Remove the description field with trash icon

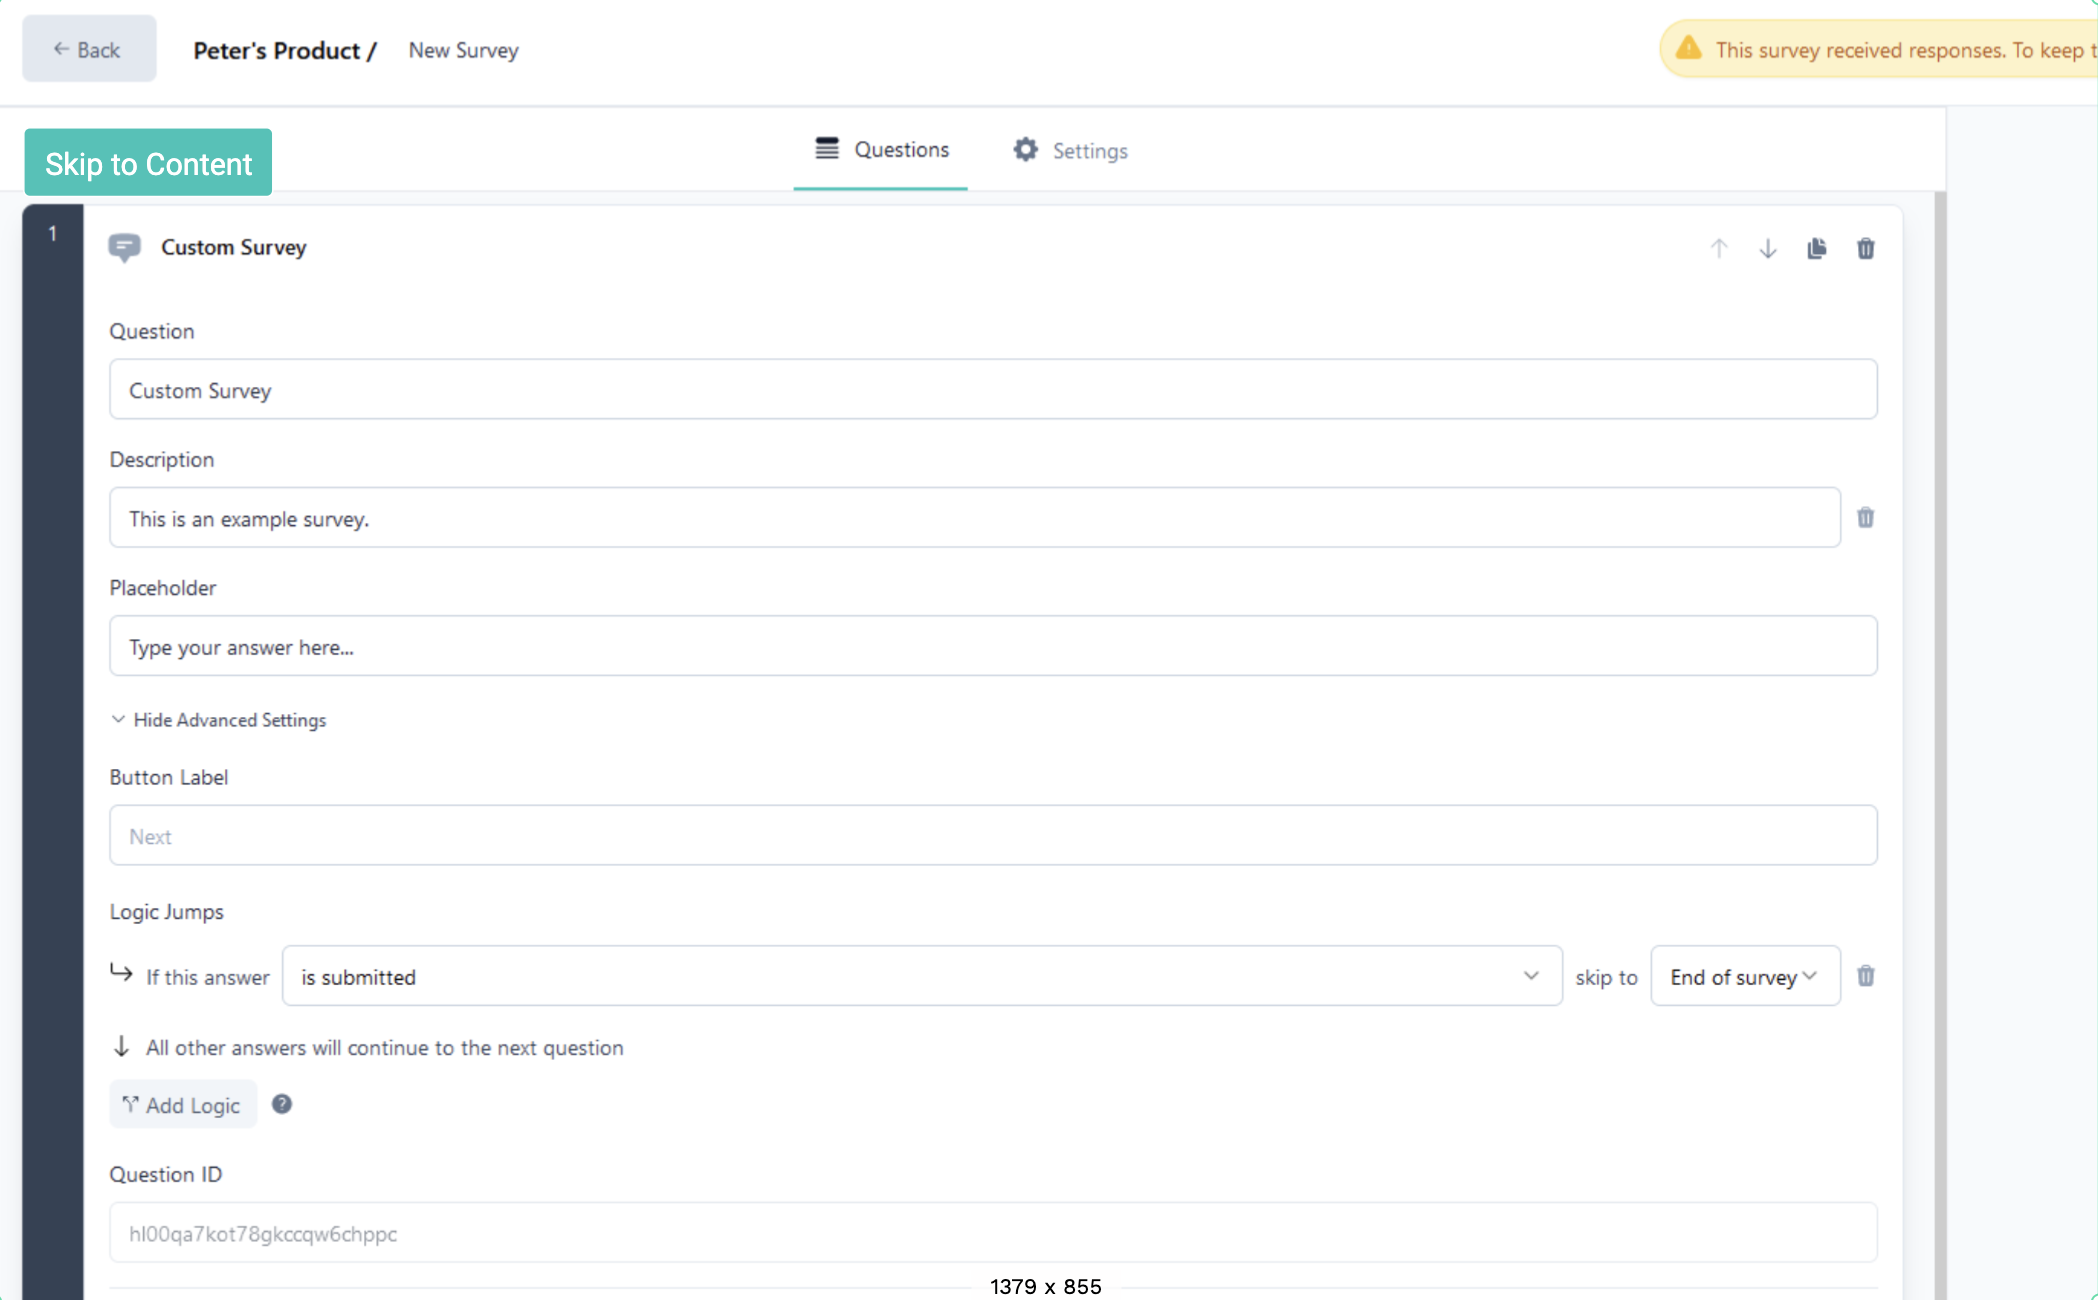click(1865, 517)
